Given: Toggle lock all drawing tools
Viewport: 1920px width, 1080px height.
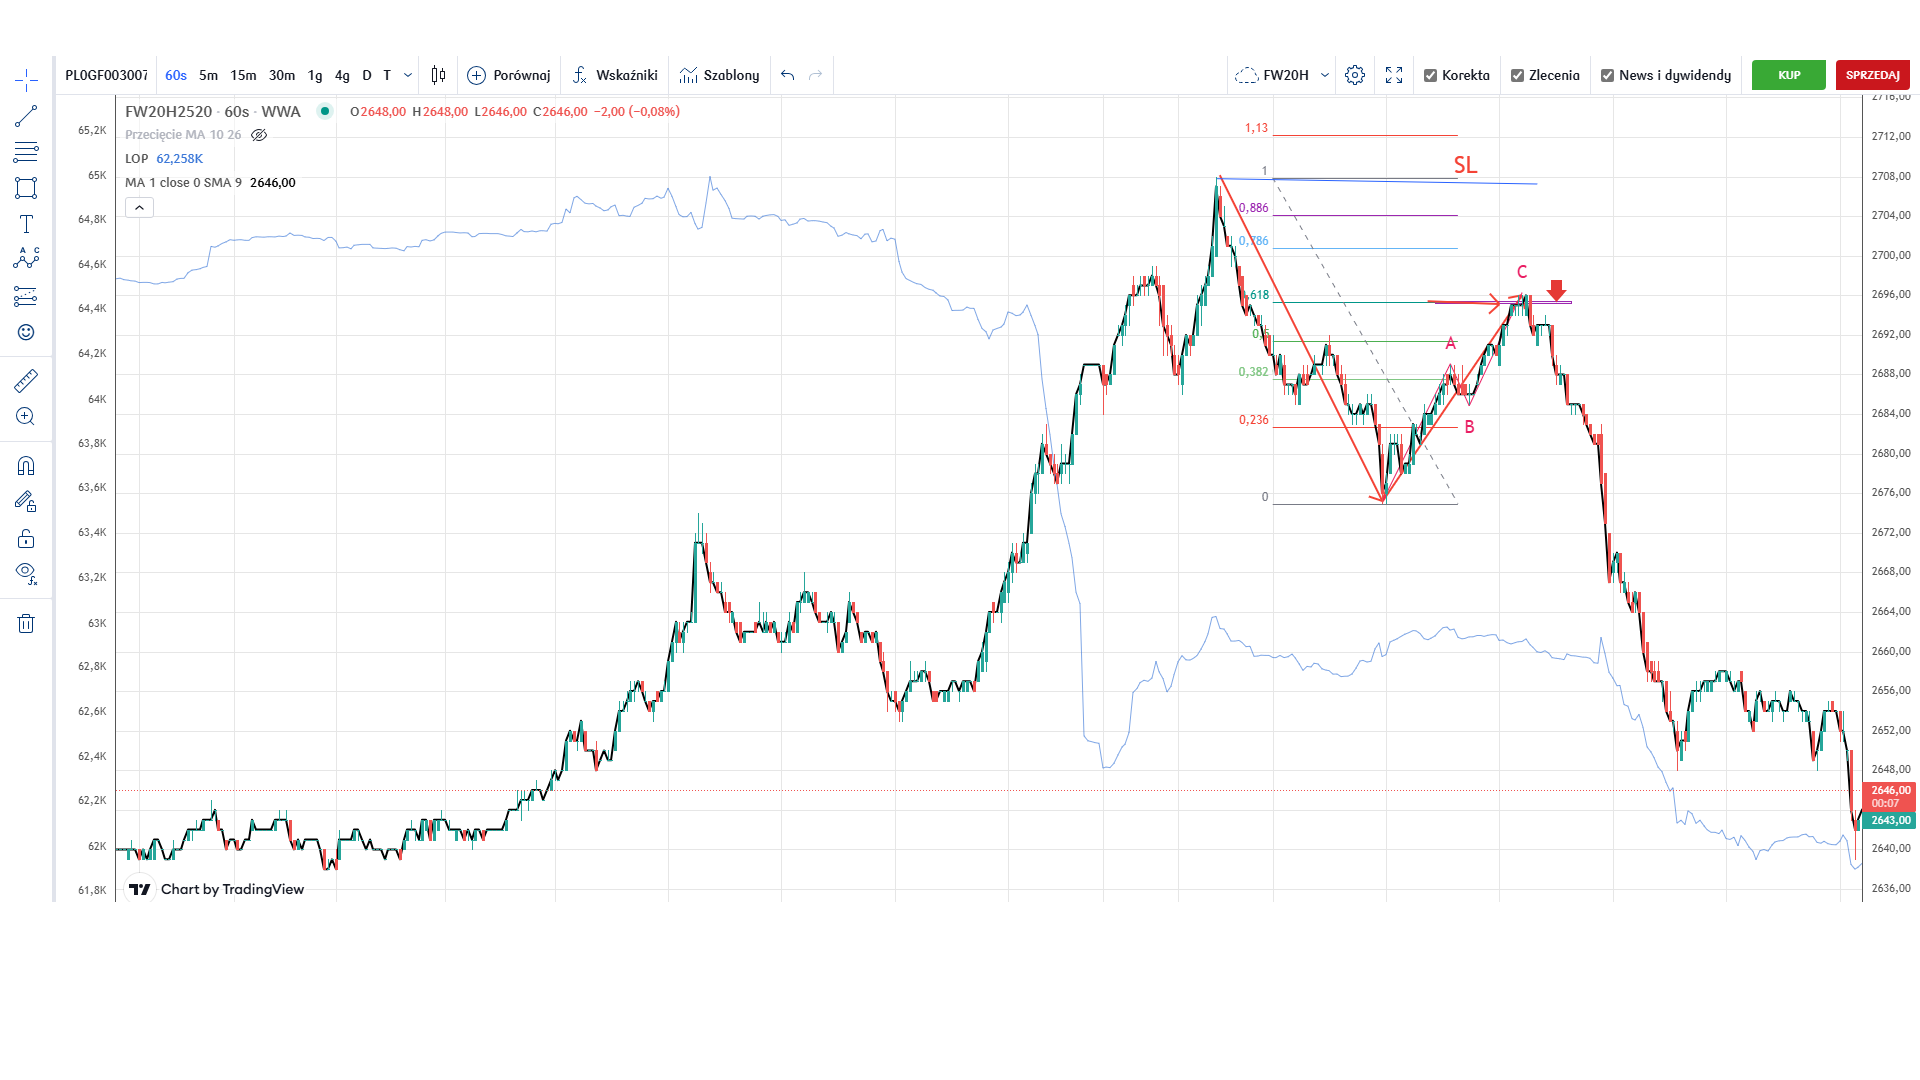Looking at the screenshot, I should 26,538.
